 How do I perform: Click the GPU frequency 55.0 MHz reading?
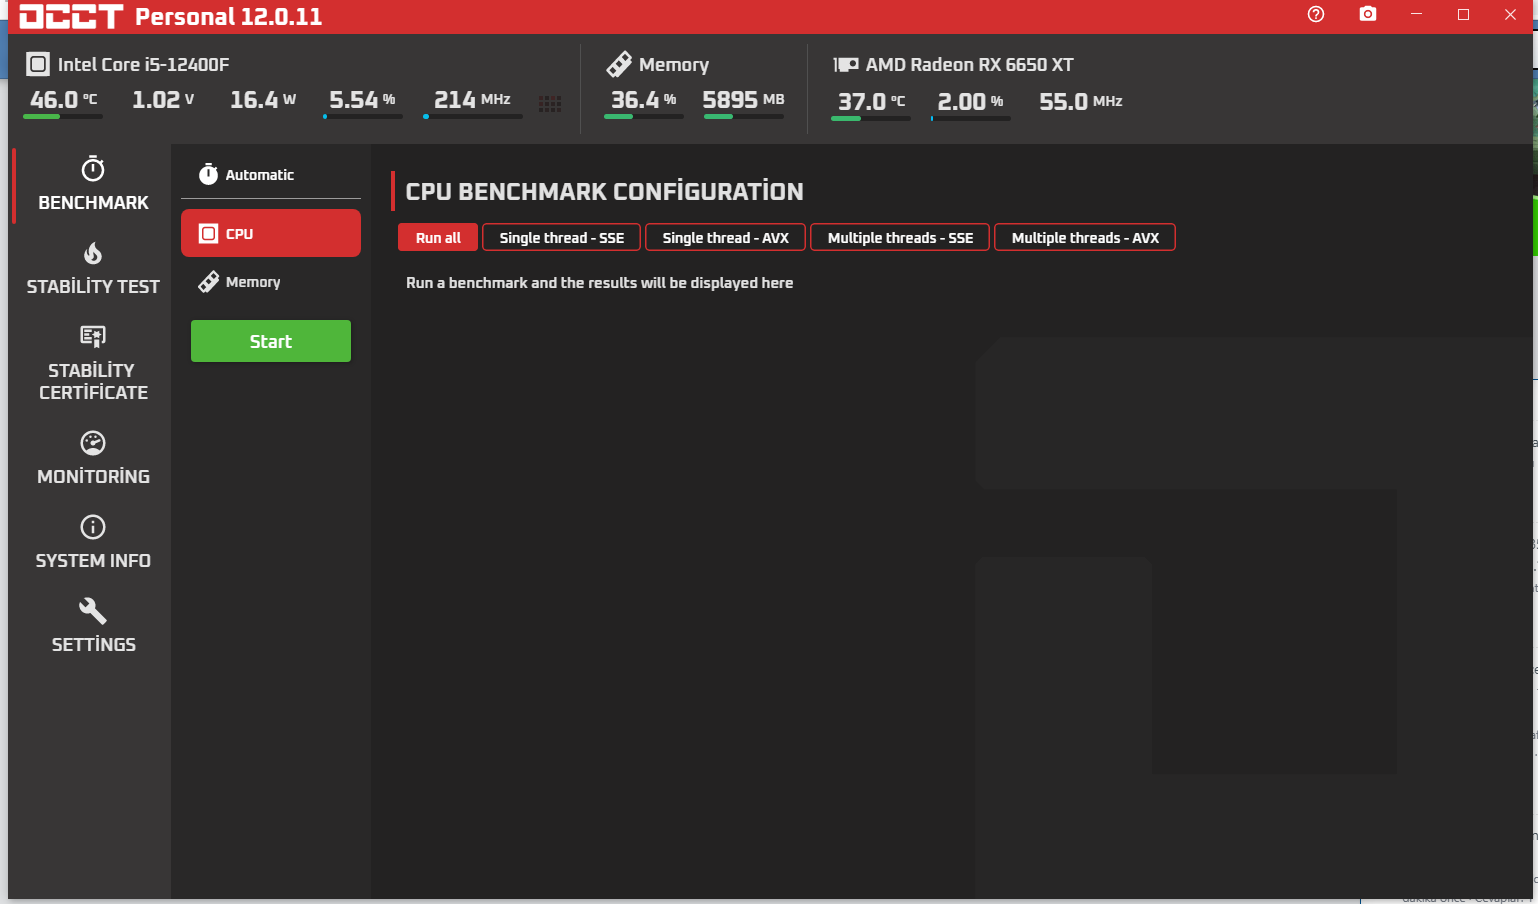click(x=1080, y=102)
